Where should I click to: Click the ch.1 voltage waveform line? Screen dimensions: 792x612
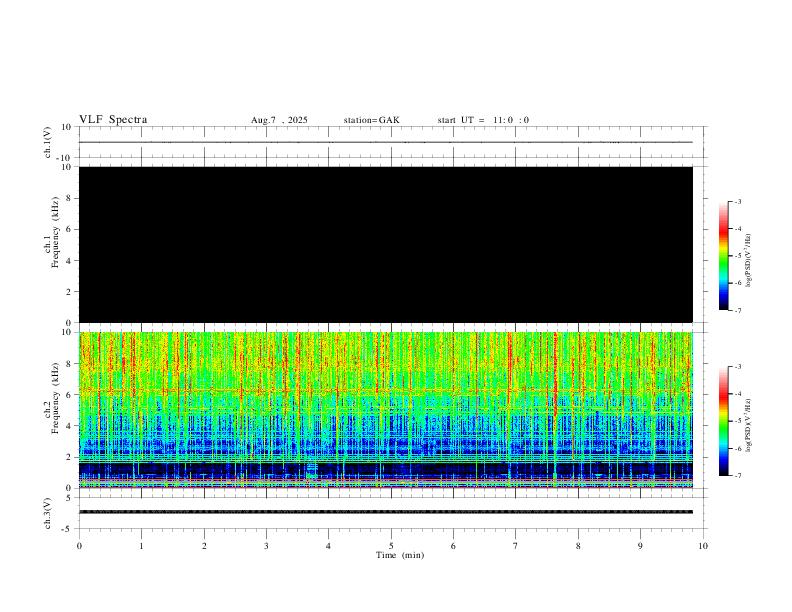pyautogui.click(x=386, y=142)
